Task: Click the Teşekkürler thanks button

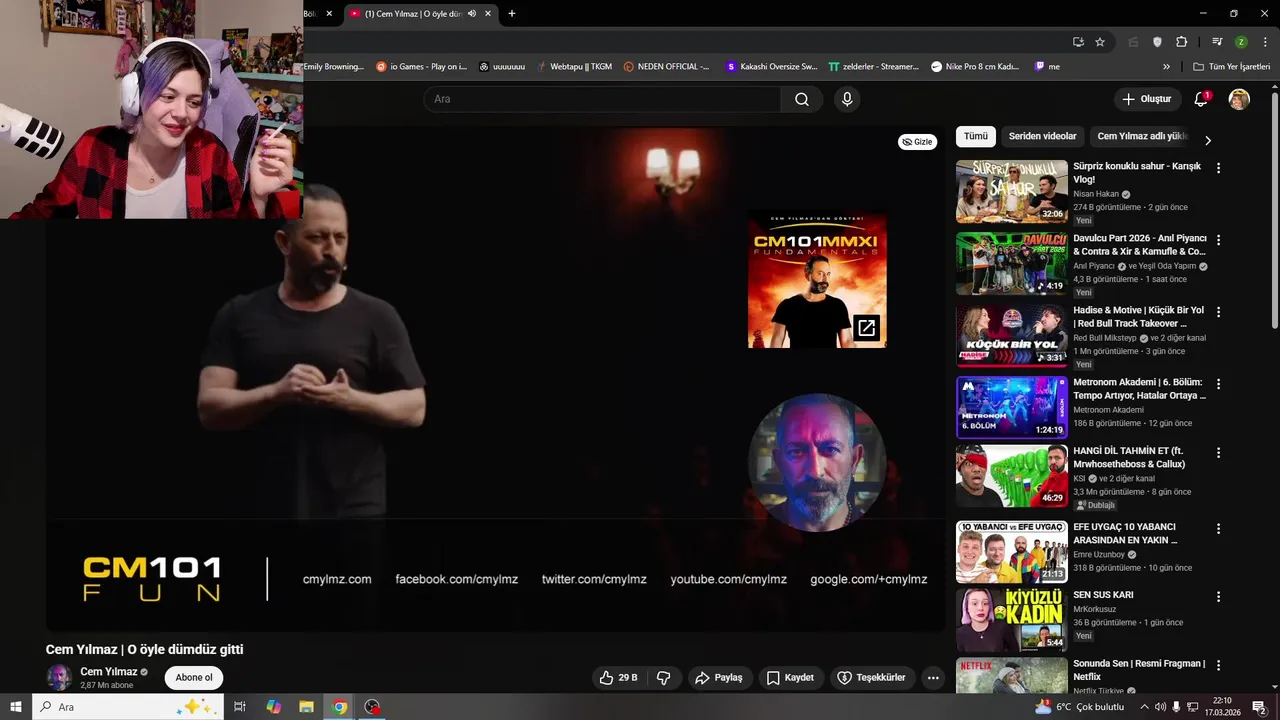Action: tap(871, 678)
